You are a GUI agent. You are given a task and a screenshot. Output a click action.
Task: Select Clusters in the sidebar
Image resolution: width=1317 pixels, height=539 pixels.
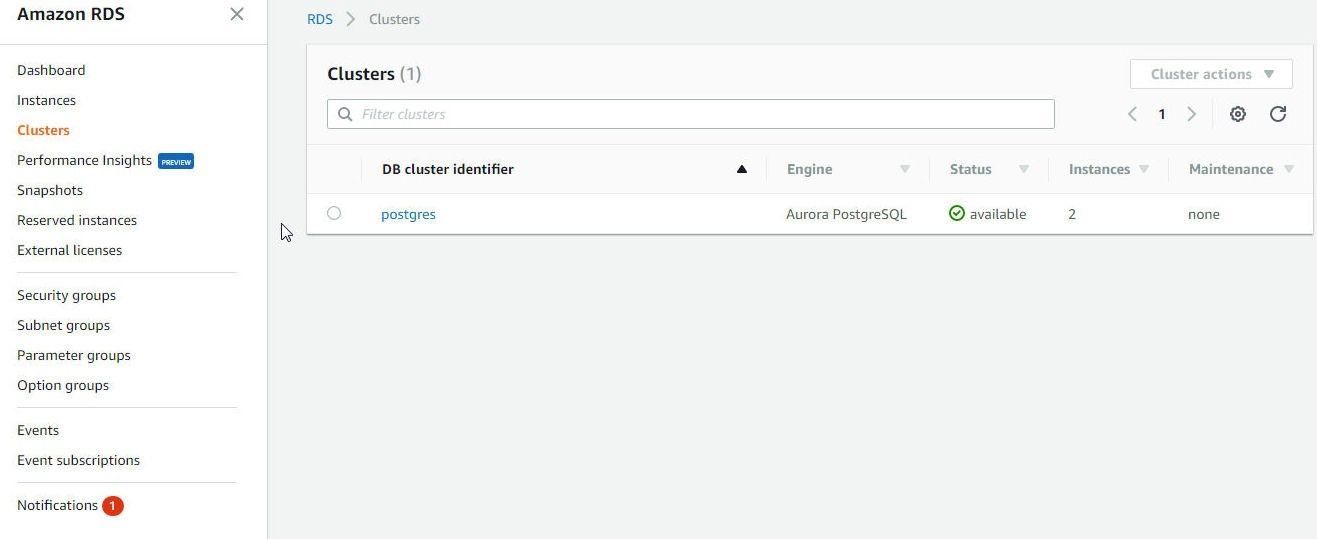pos(43,130)
